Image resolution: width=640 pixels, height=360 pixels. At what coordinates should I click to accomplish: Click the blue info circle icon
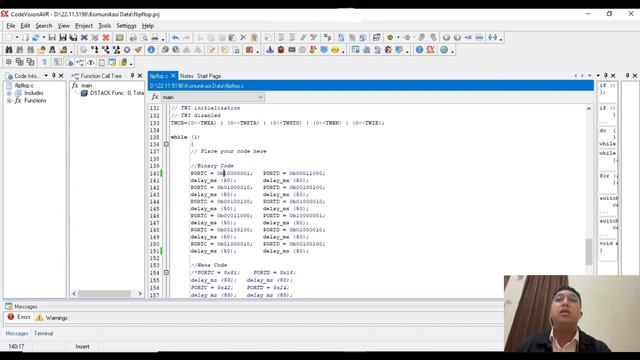(x=151, y=50)
